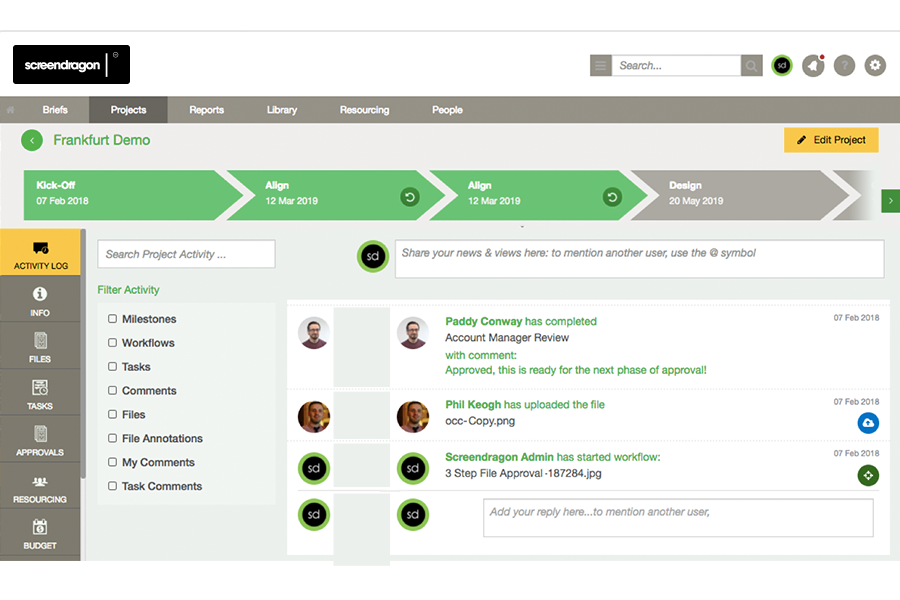900x600 pixels.
Task: Download occ-Copy.png via the cloud icon
Action: [868, 423]
